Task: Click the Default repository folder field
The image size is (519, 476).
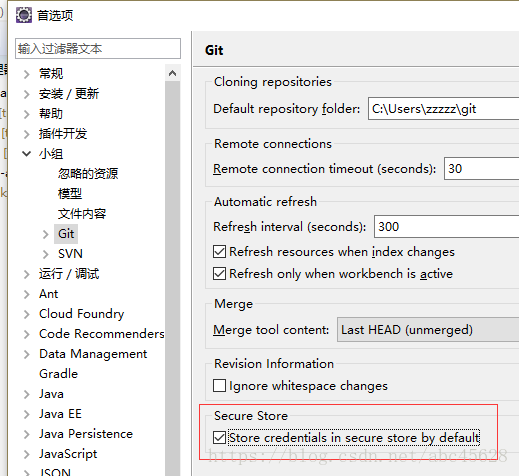Action: (x=443, y=109)
